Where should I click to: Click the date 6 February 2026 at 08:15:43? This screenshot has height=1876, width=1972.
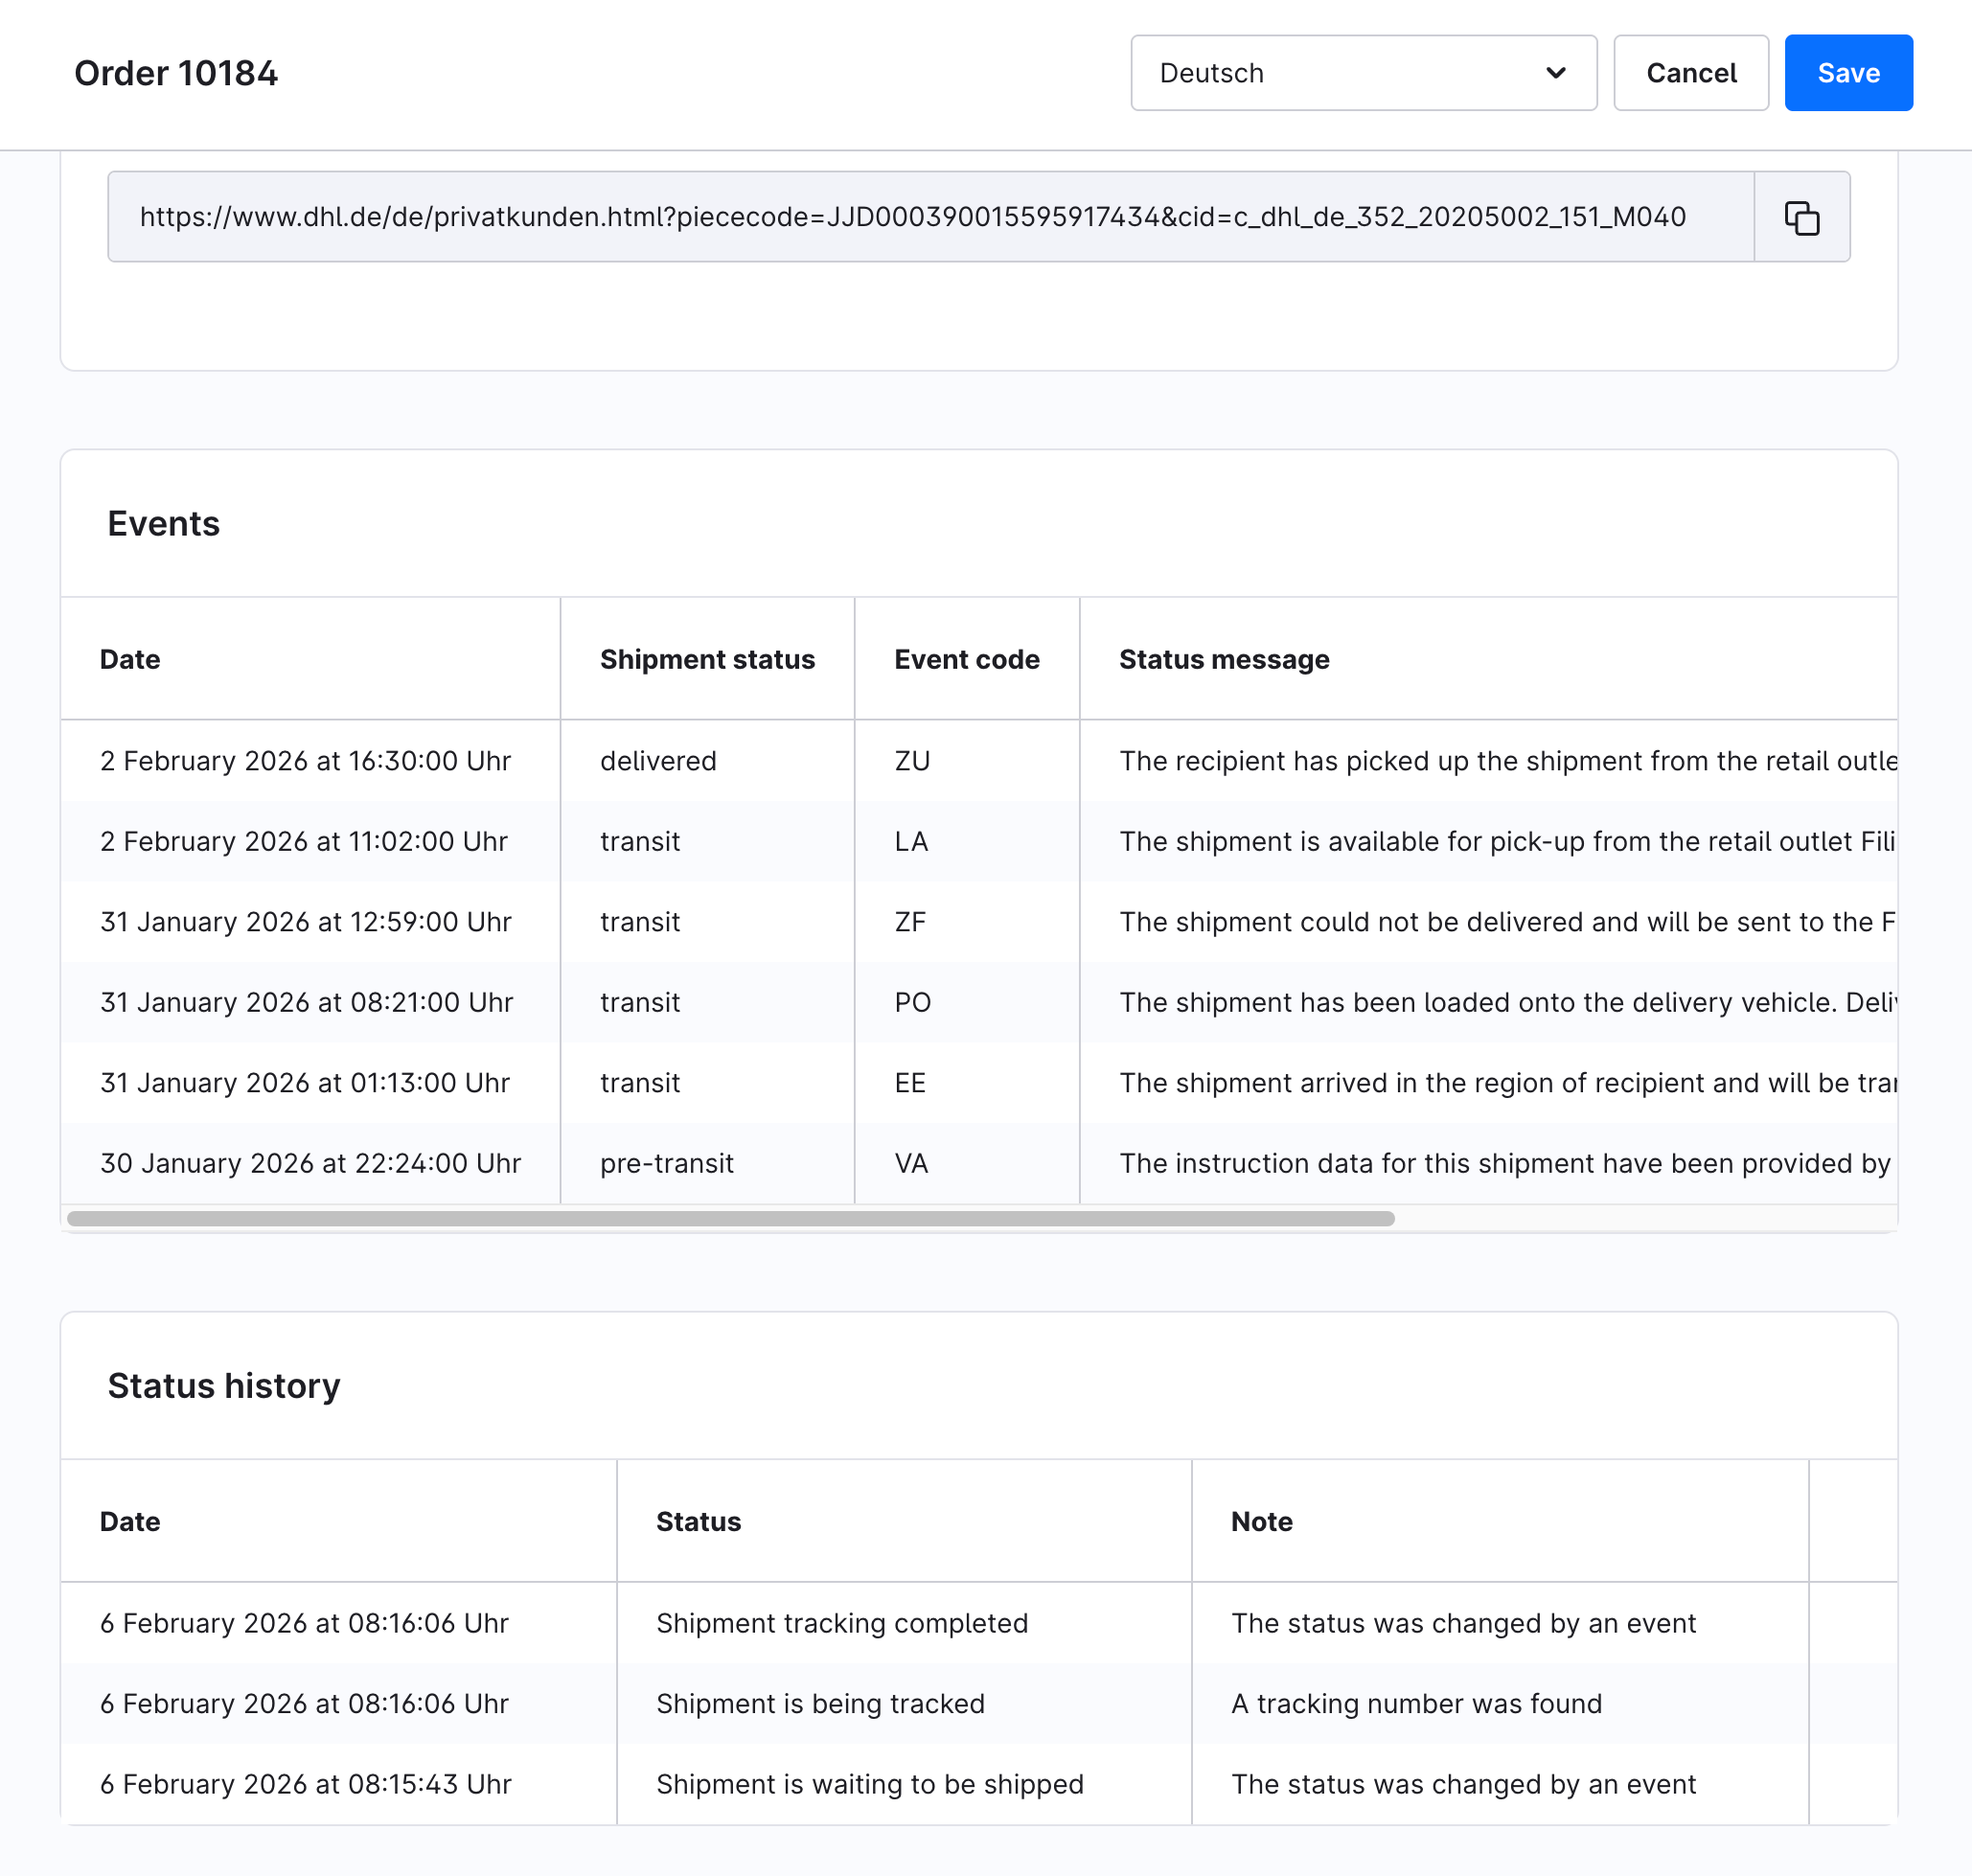tap(306, 1784)
